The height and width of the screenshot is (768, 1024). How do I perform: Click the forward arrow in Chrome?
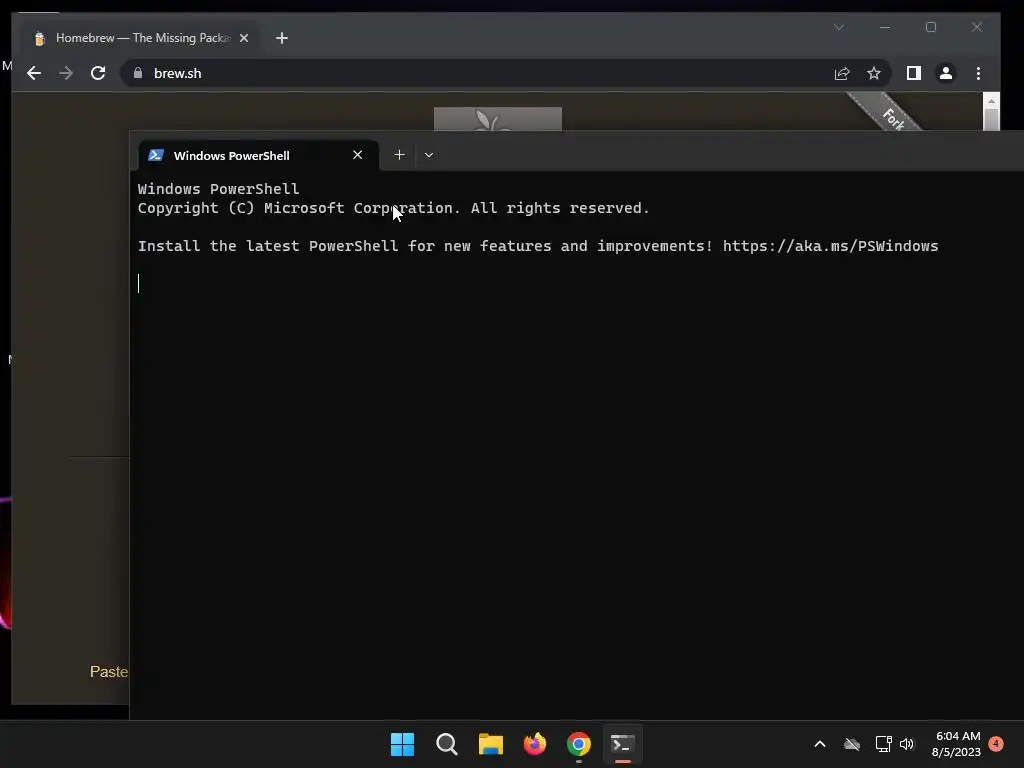(x=66, y=73)
